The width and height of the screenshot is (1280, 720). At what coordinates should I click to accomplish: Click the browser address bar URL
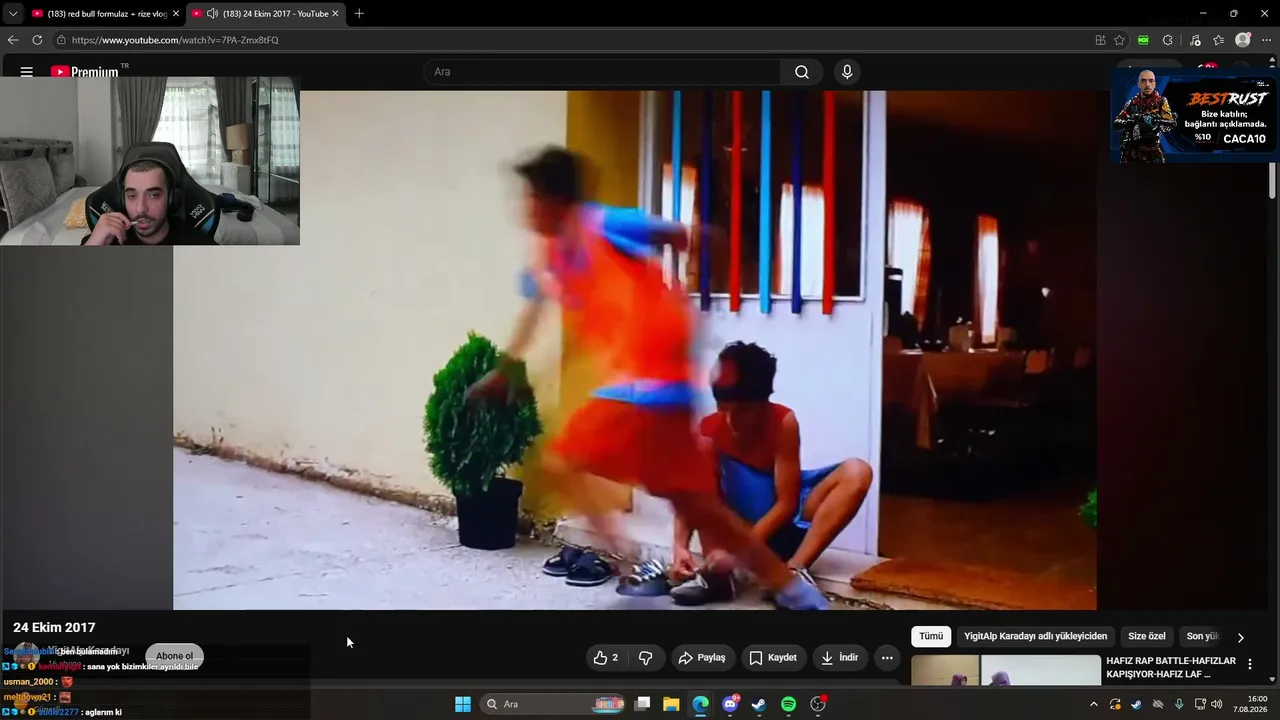tap(175, 40)
